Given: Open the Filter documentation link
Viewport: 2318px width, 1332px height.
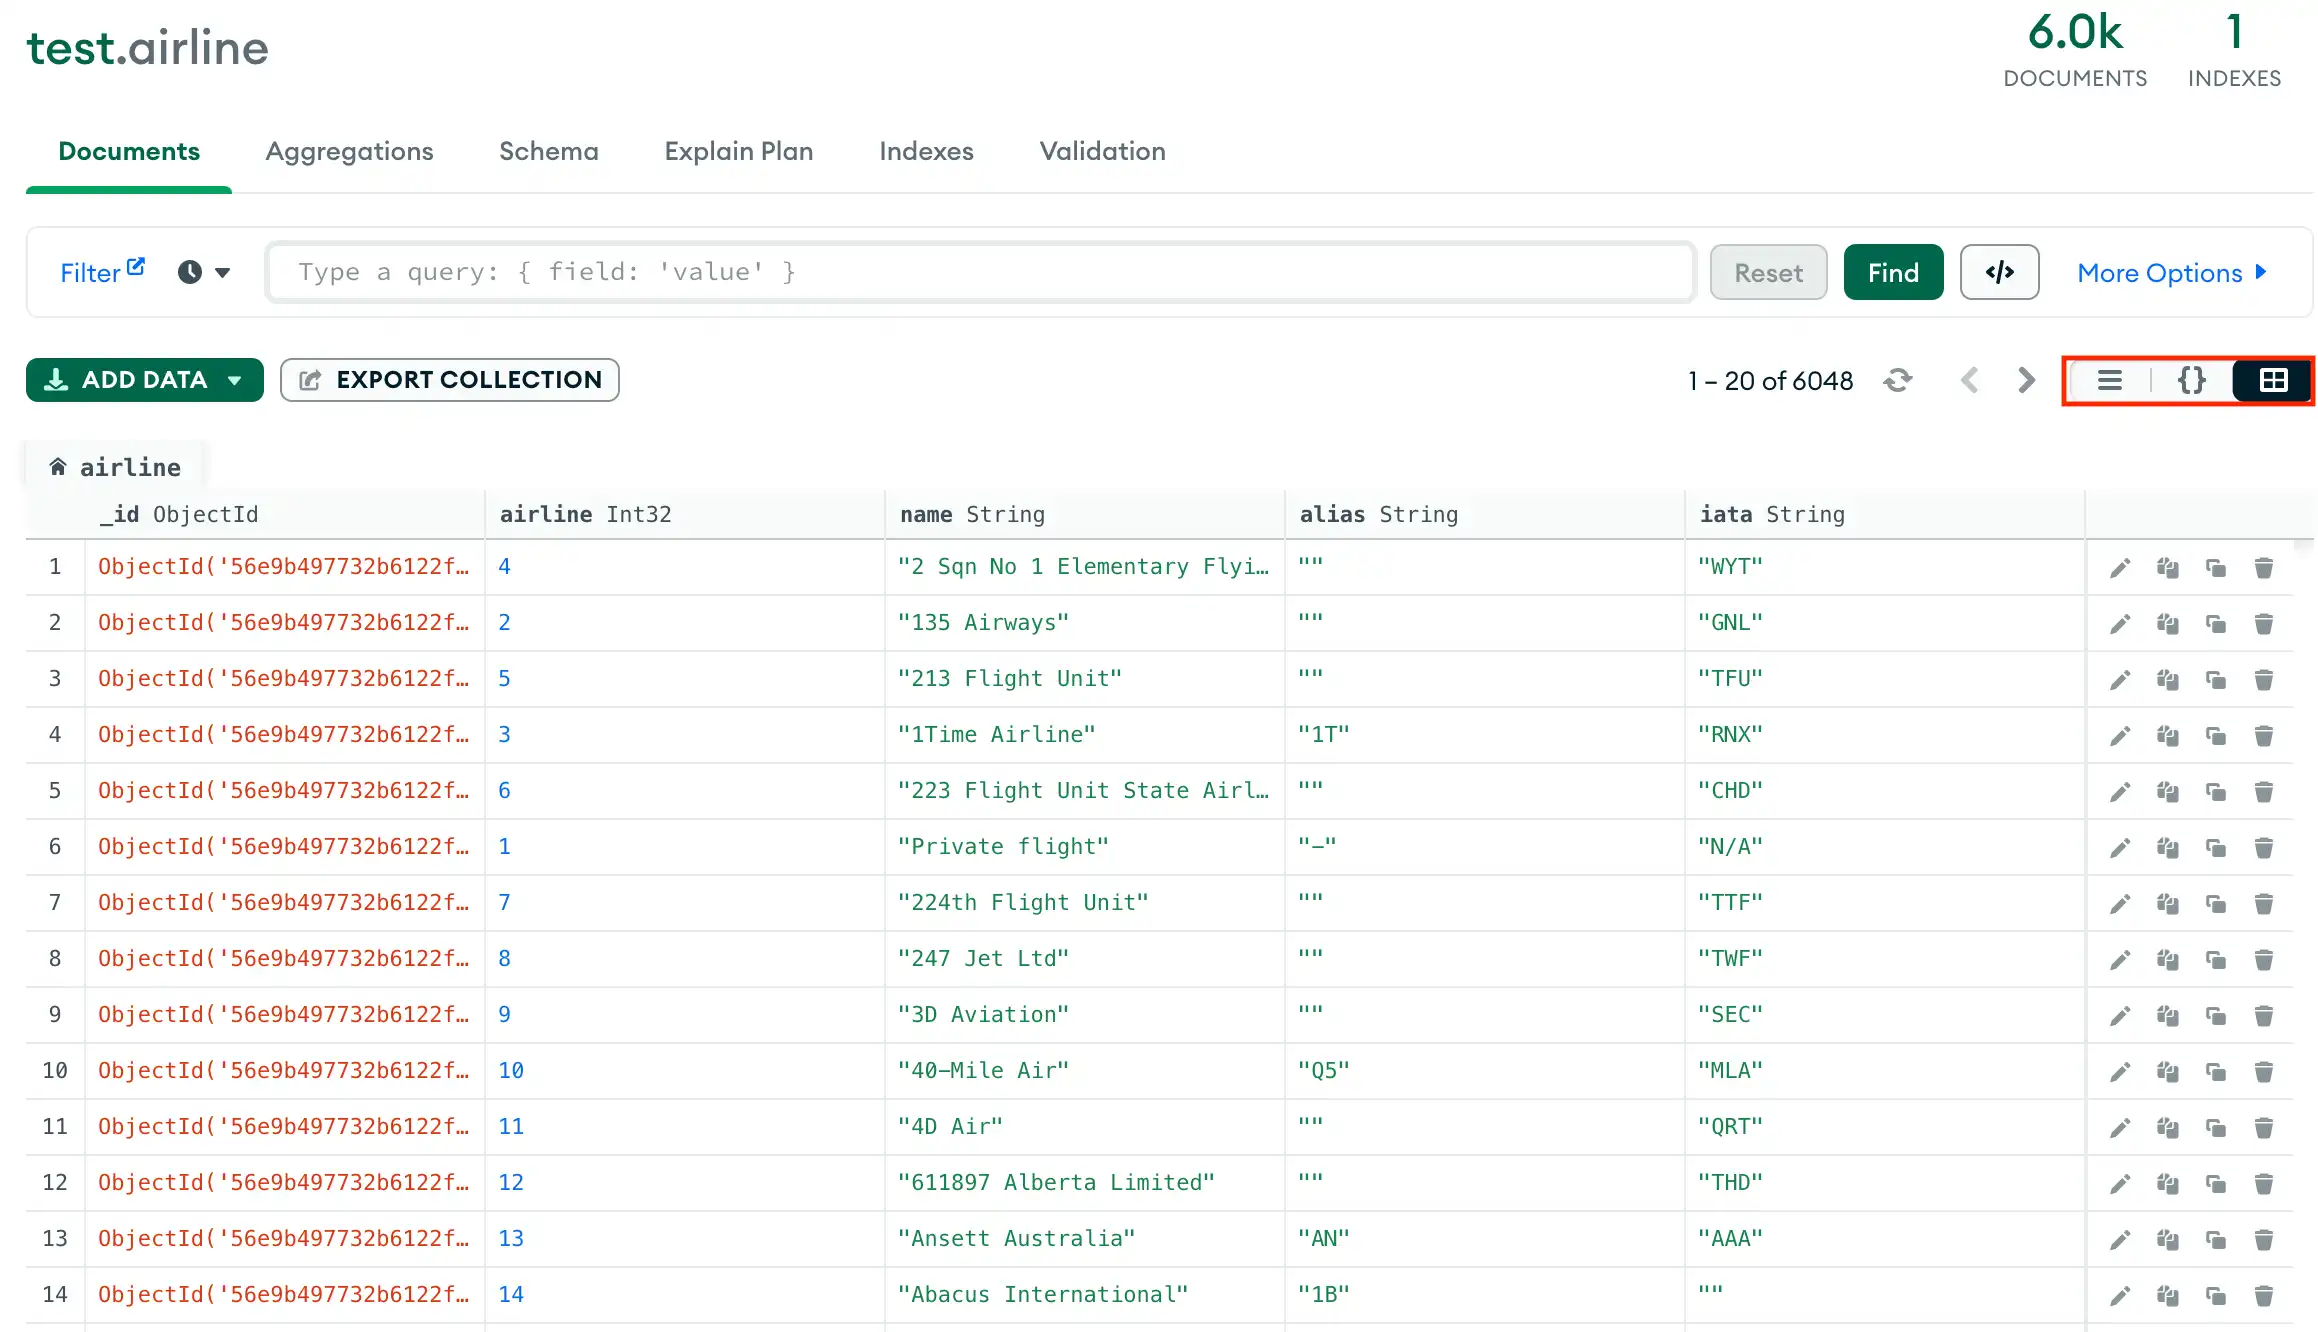Looking at the screenshot, I should coord(102,272).
